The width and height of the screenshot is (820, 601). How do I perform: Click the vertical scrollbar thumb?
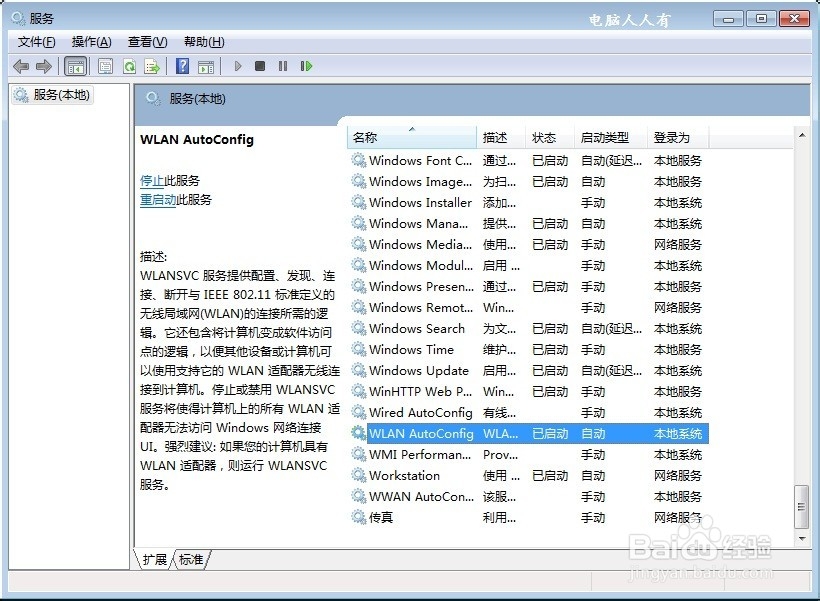(801, 507)
